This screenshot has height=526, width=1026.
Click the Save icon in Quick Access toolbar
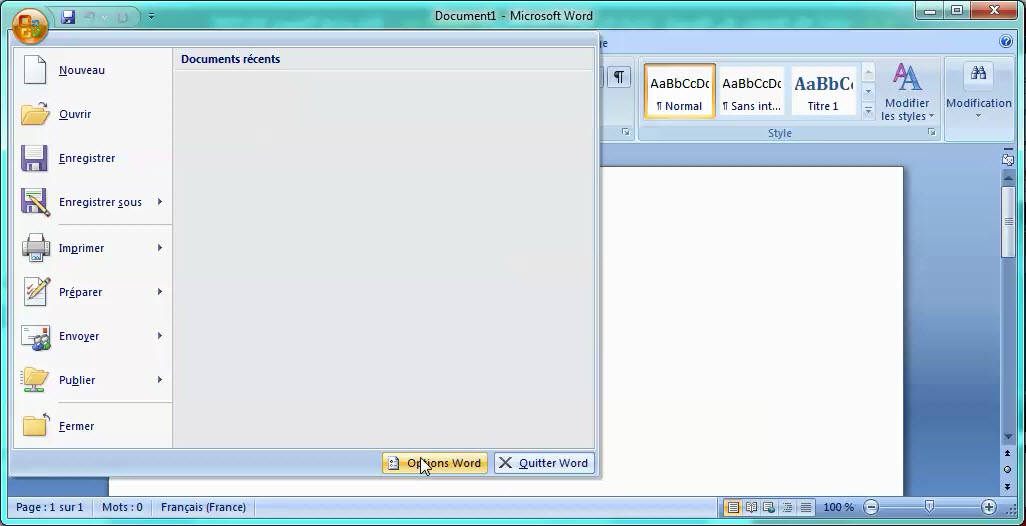(x=68, y=17)
